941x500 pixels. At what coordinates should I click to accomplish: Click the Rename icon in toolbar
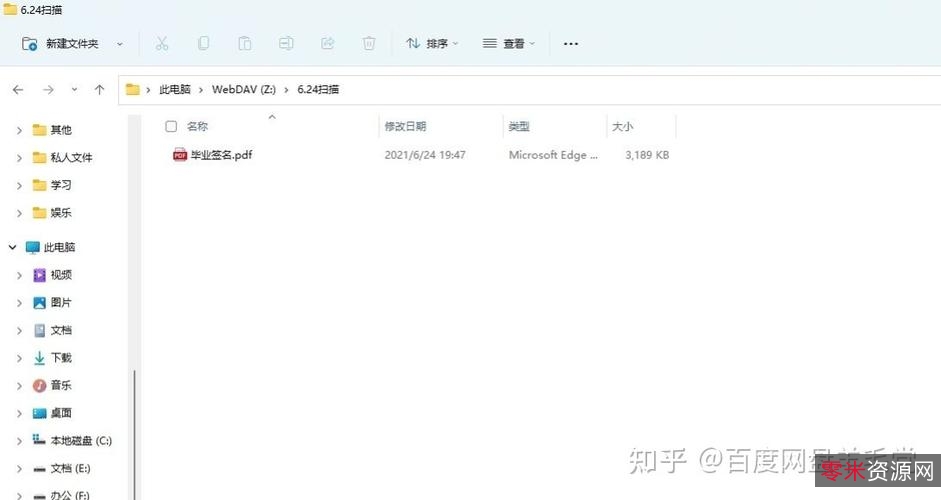pos(286,44)
